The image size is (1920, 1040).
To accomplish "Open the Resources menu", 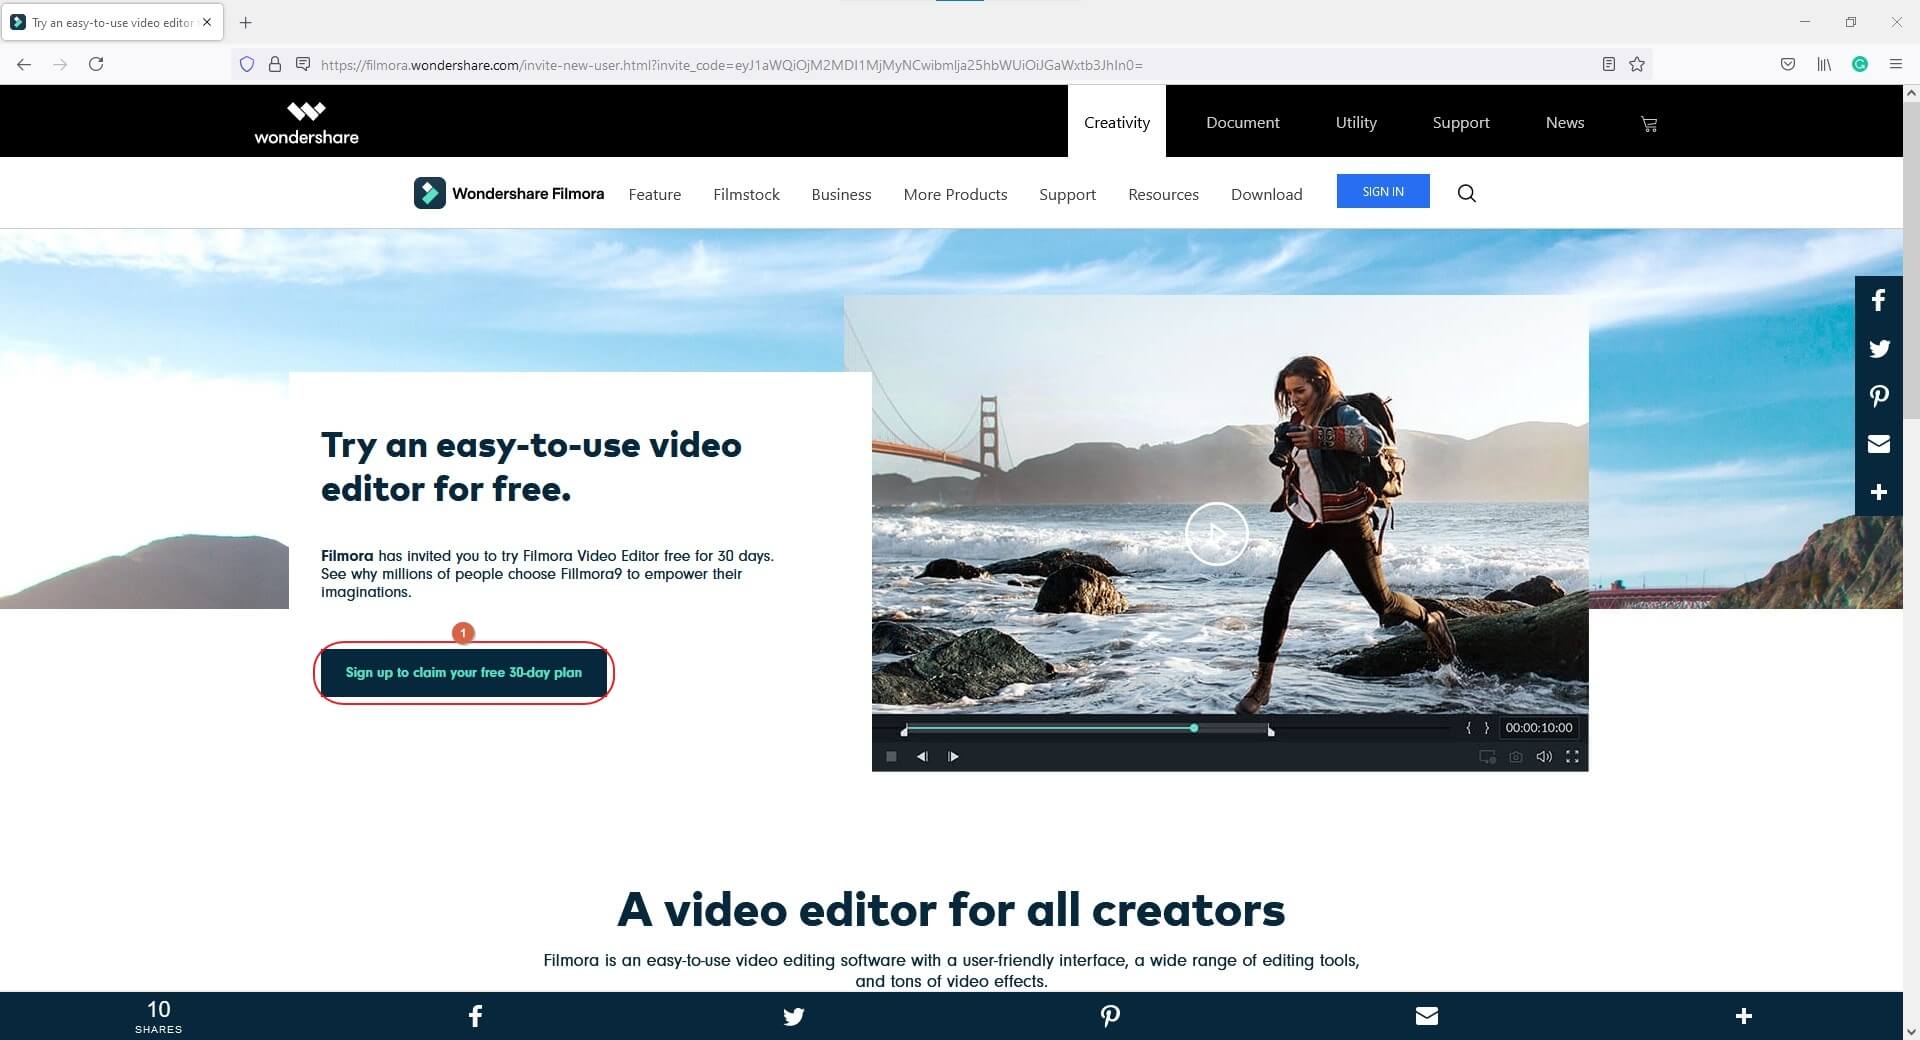I will (x=1163, y=194).
